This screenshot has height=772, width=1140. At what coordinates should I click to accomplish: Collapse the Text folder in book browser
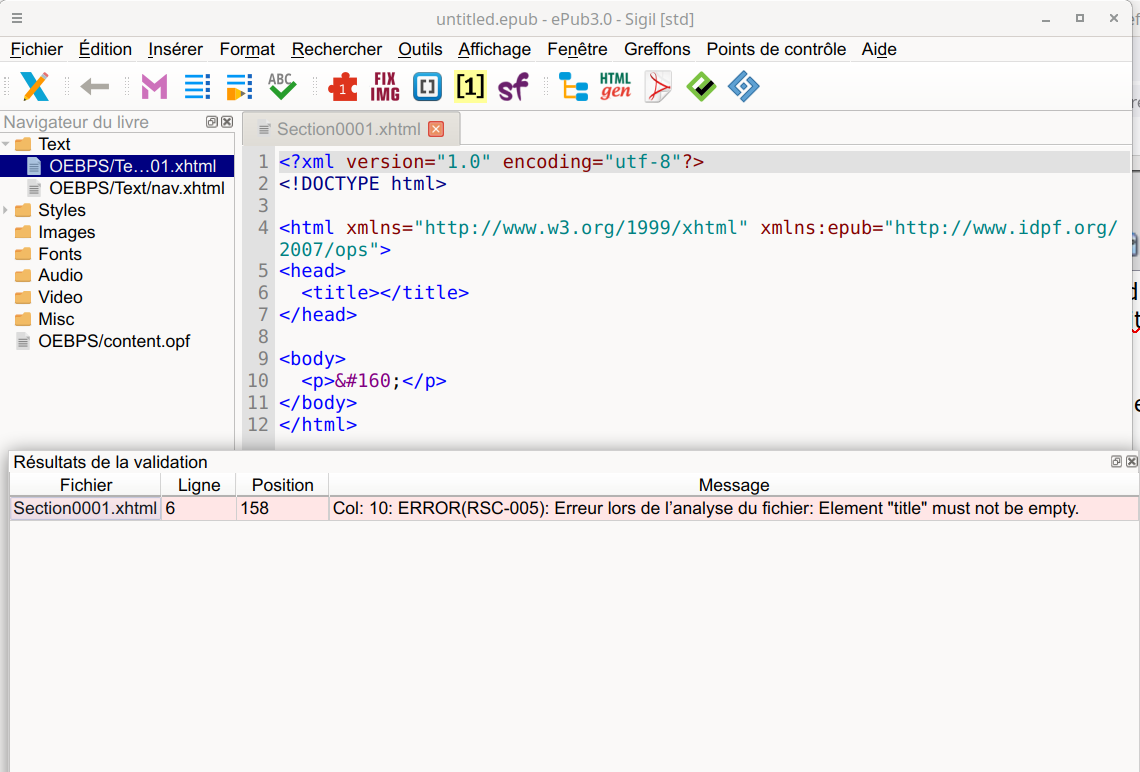pos(6,145)
